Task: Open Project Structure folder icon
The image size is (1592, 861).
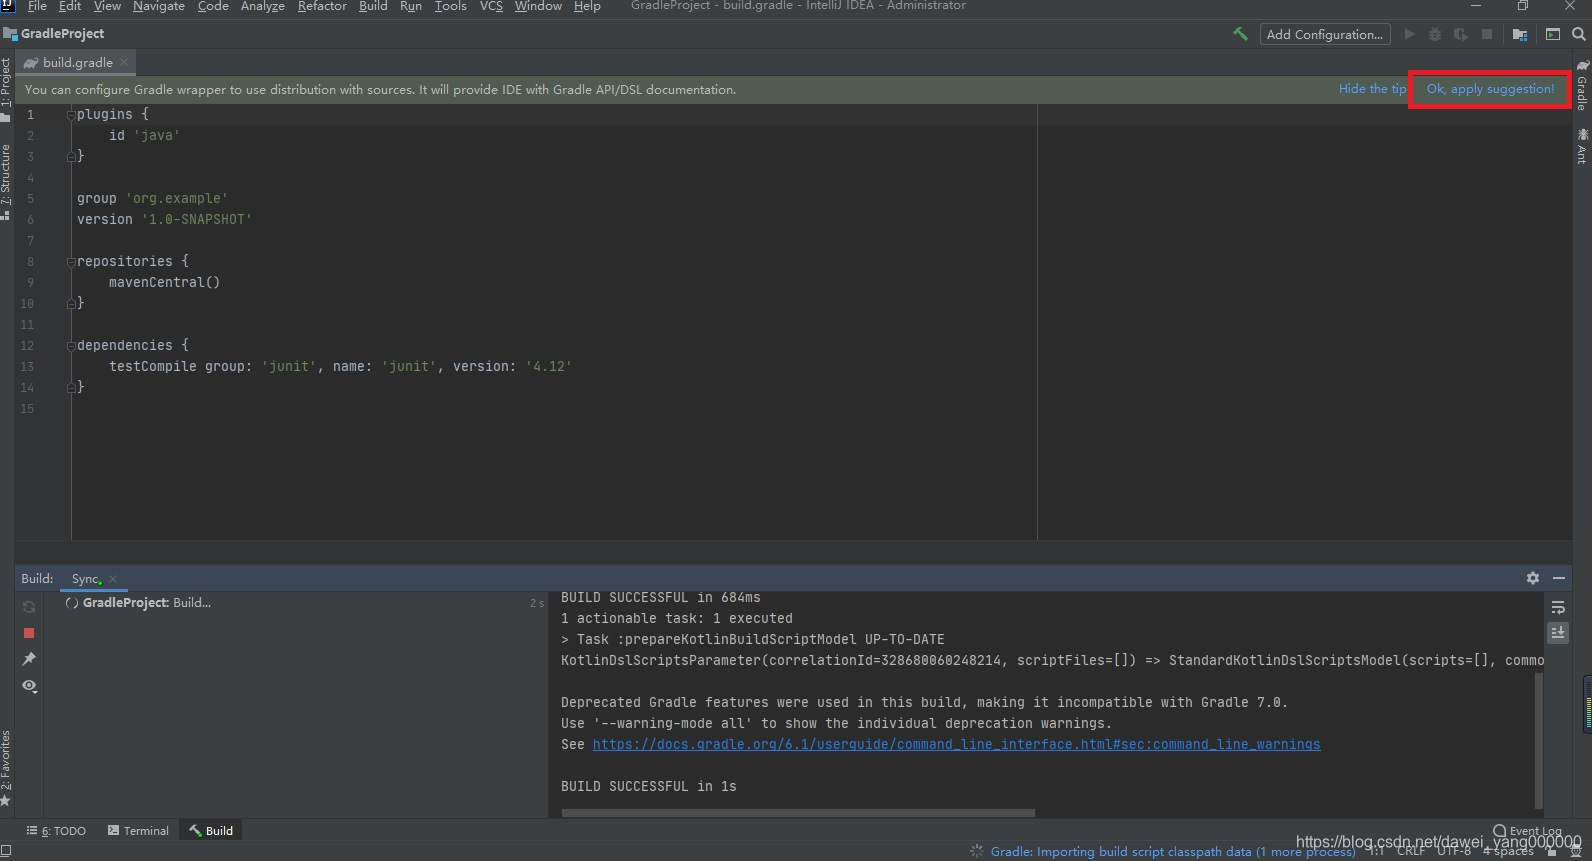Action: coord(1520,34)
